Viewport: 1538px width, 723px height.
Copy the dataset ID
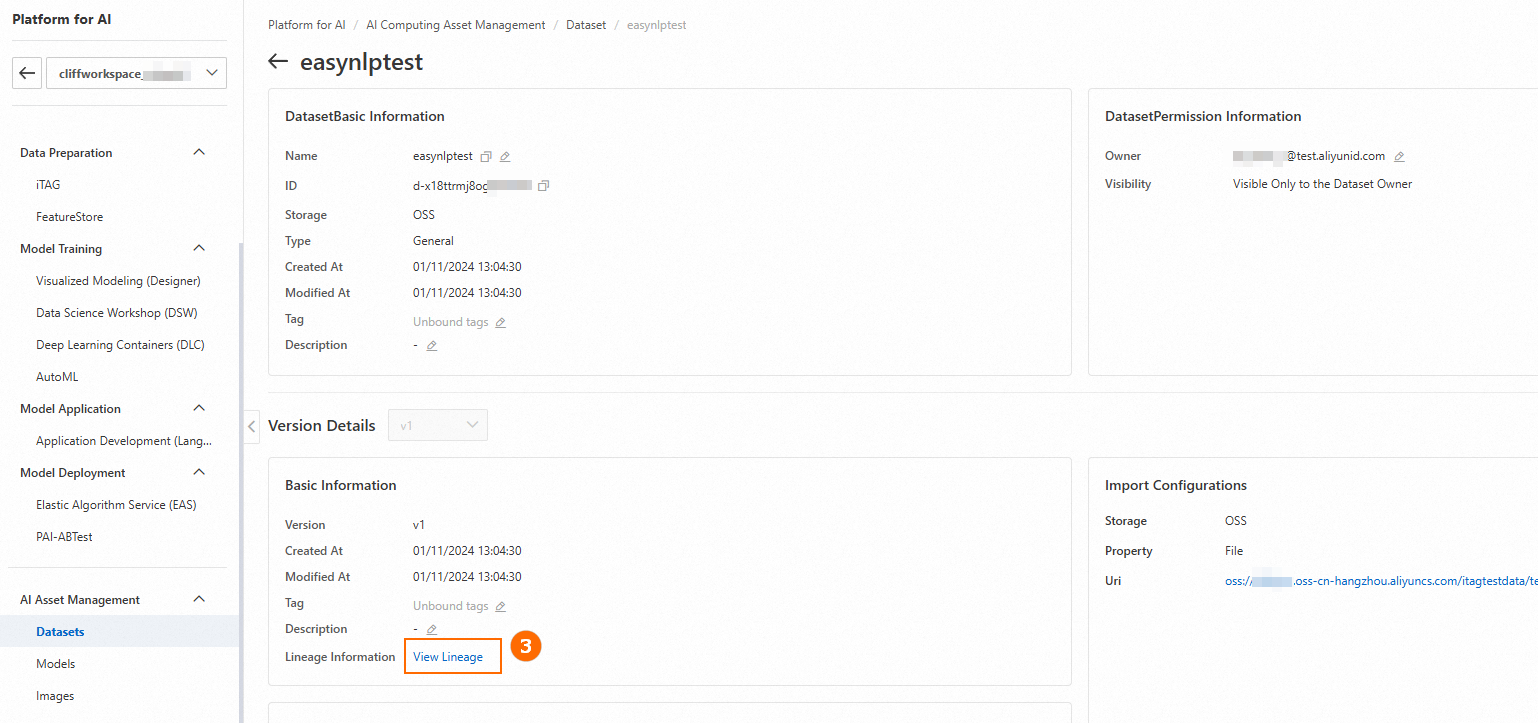(x=544, y=186)
